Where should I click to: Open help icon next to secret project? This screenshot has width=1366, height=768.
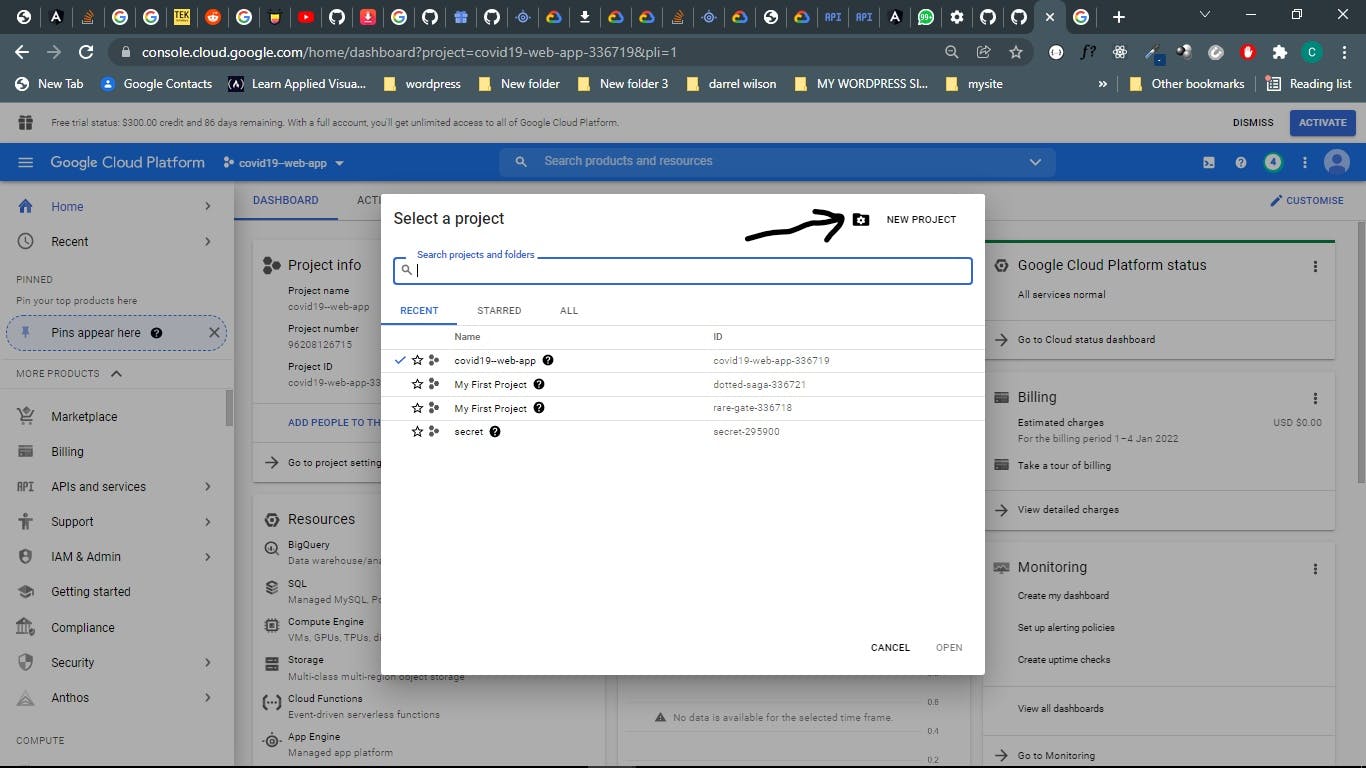tap(495, 432)
